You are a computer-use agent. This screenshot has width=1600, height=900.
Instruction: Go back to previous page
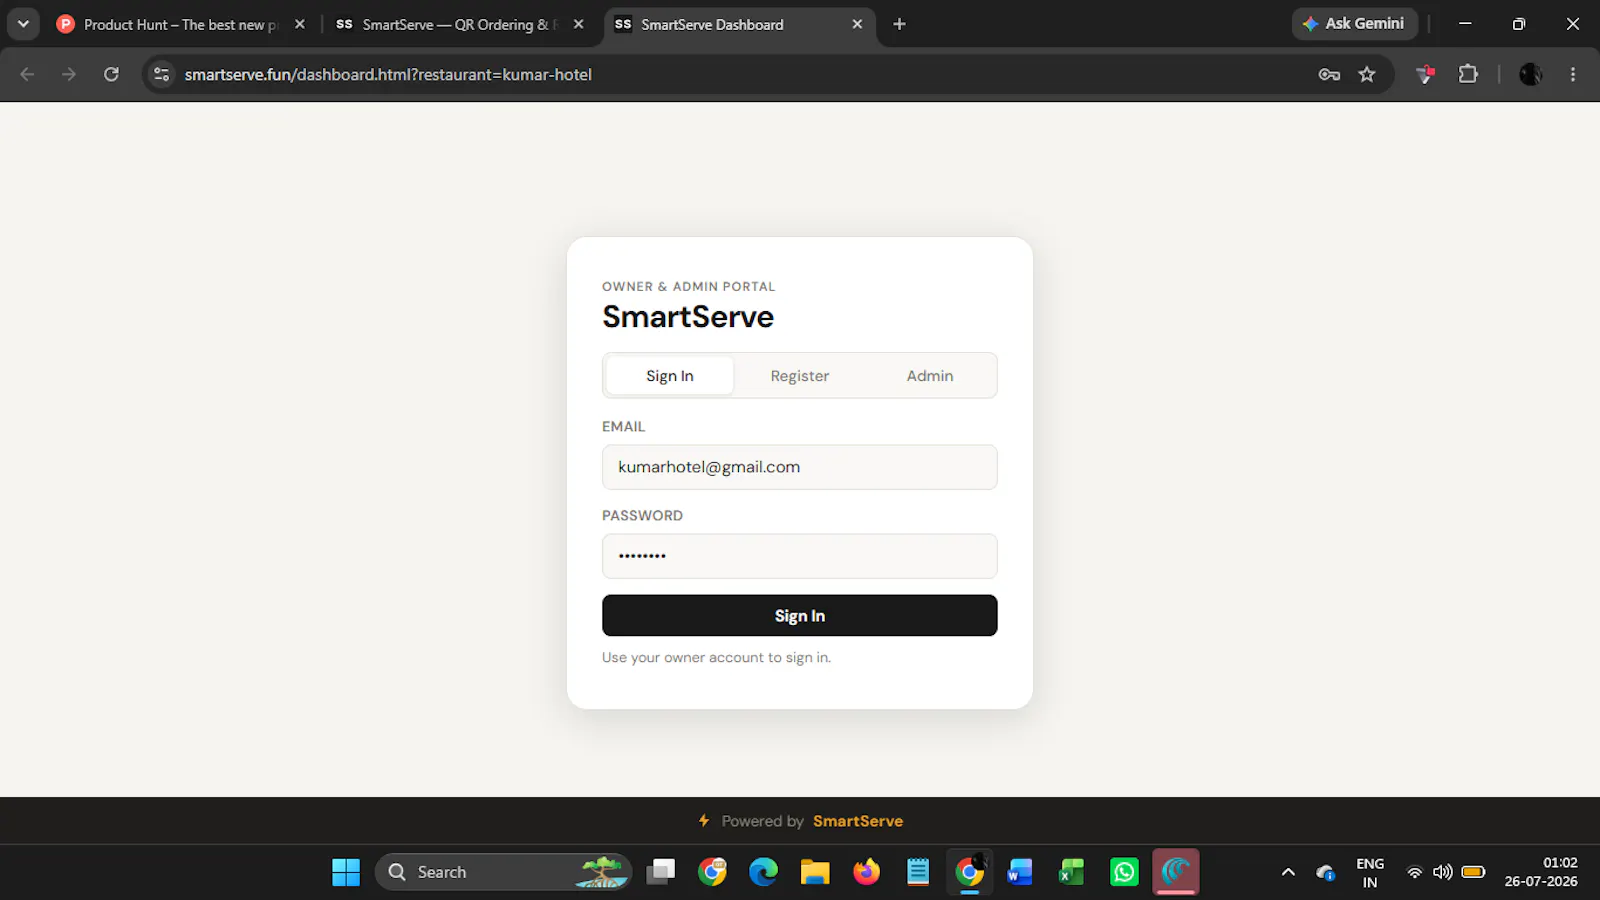[27, 74]
